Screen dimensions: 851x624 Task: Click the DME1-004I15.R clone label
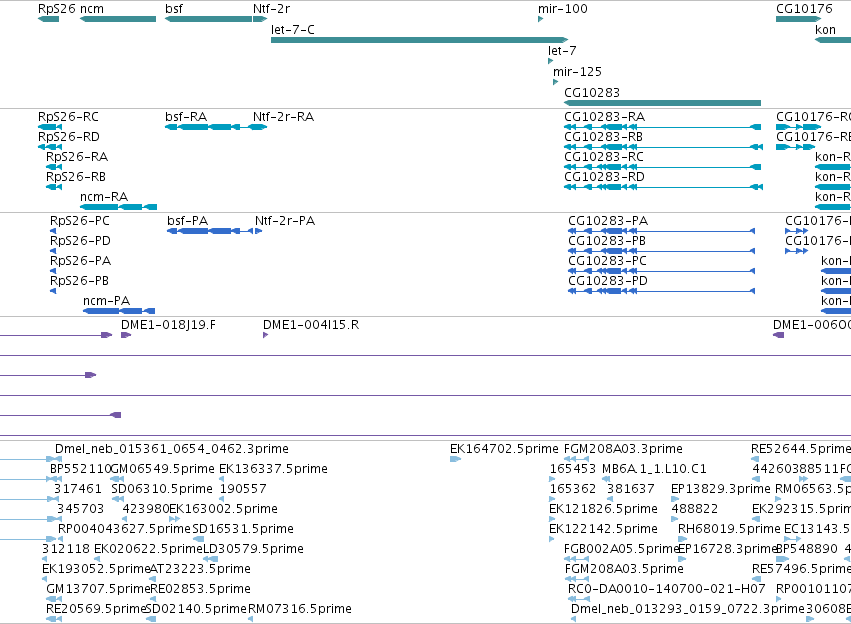(x=311, y=325)
